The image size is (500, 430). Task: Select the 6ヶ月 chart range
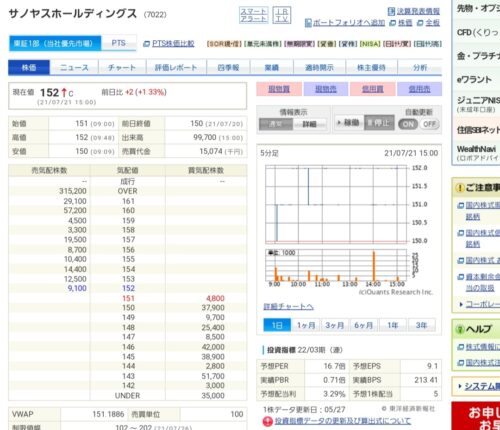[x=364, y=325]
